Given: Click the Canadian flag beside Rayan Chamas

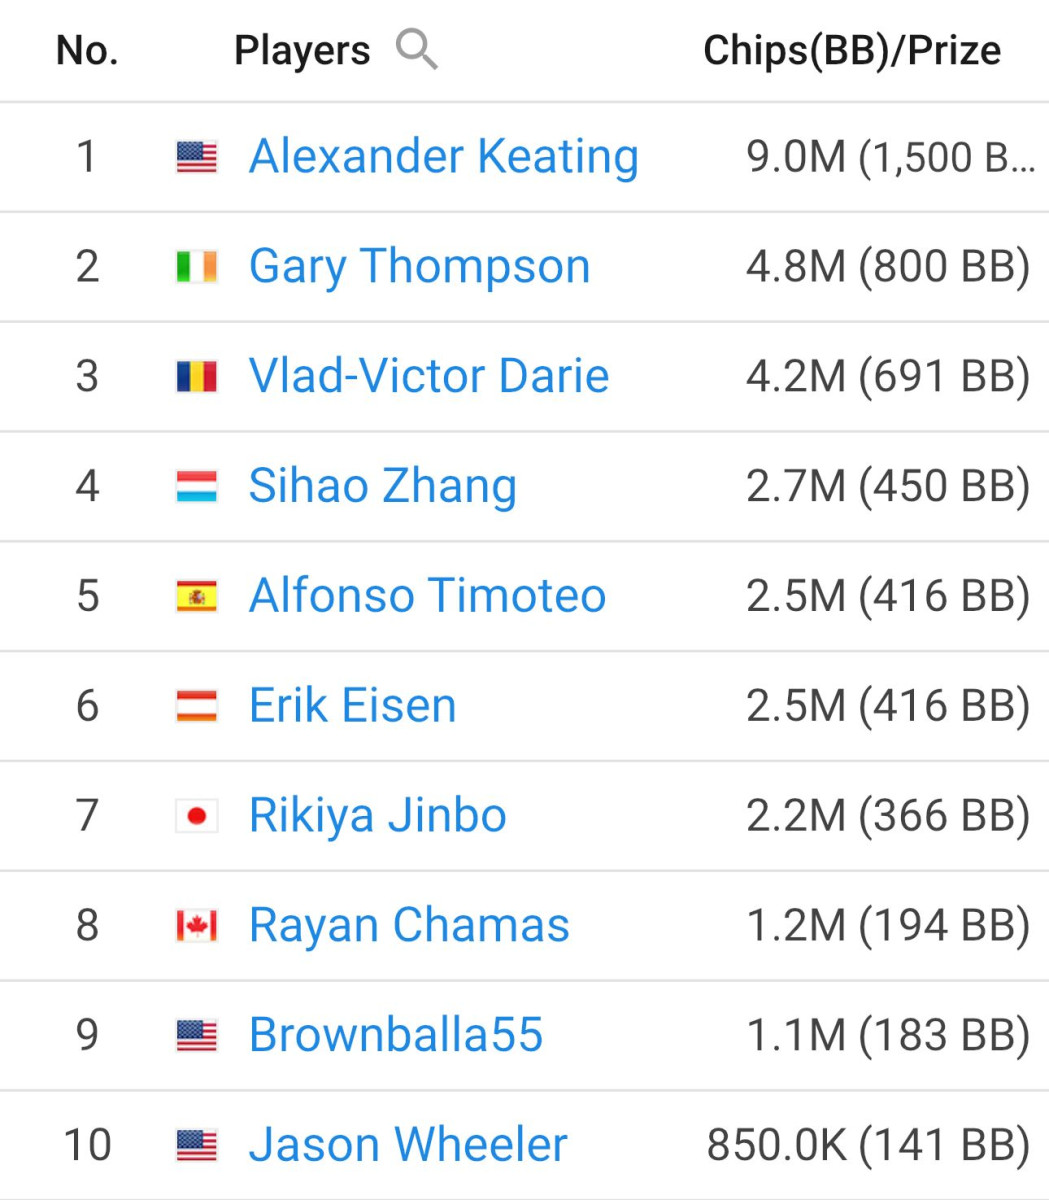Looking at the screenshot, I should click(x=196, y=927).
